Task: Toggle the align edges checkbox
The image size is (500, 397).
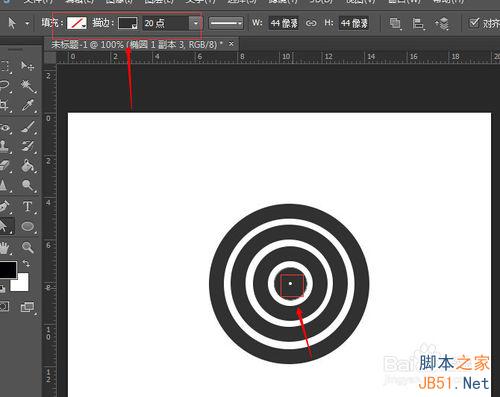Action: [x=474, y=23]
